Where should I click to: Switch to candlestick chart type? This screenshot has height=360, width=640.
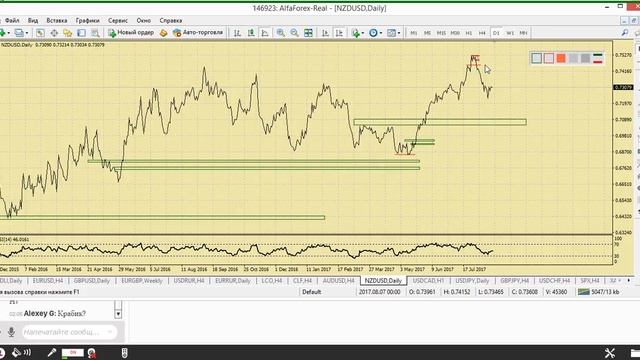coord(251,33)
